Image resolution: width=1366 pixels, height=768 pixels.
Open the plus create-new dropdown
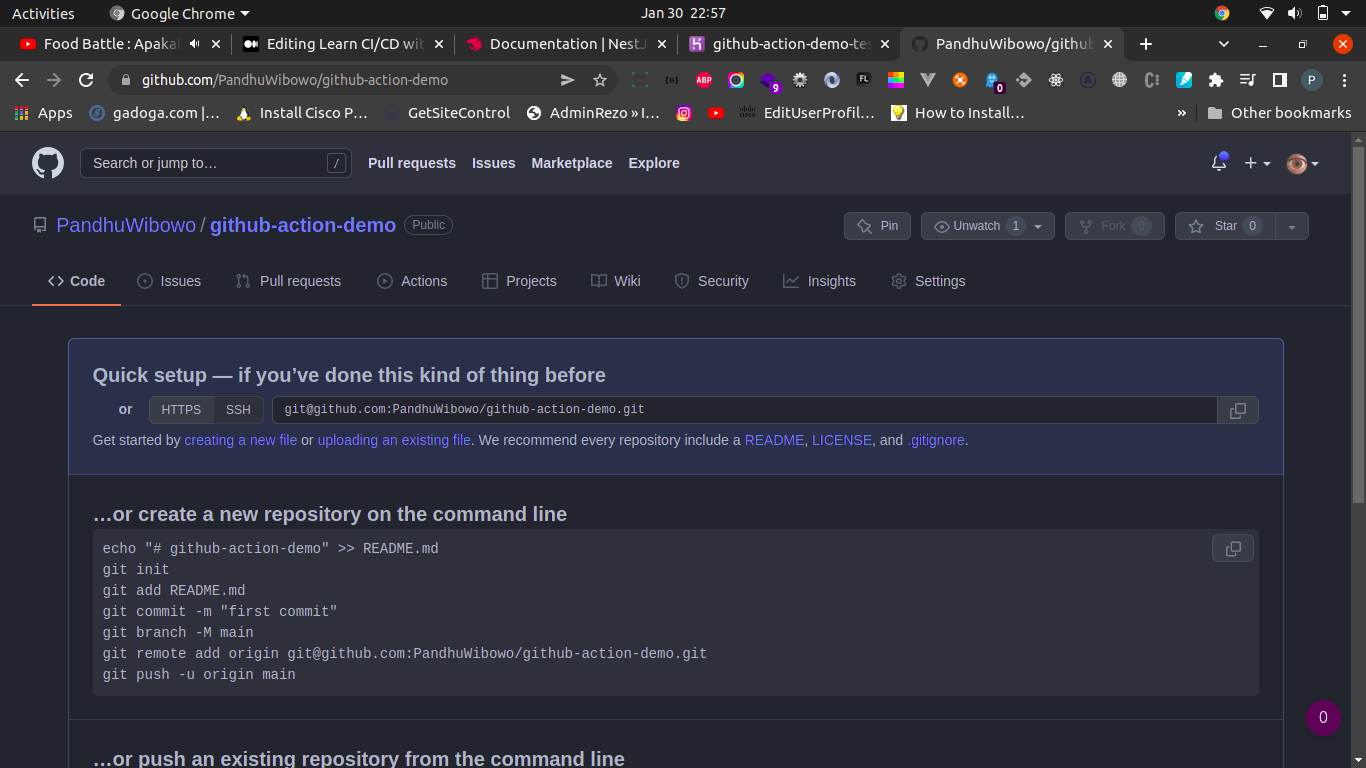pyautogui.click(x=1257, y=163)
